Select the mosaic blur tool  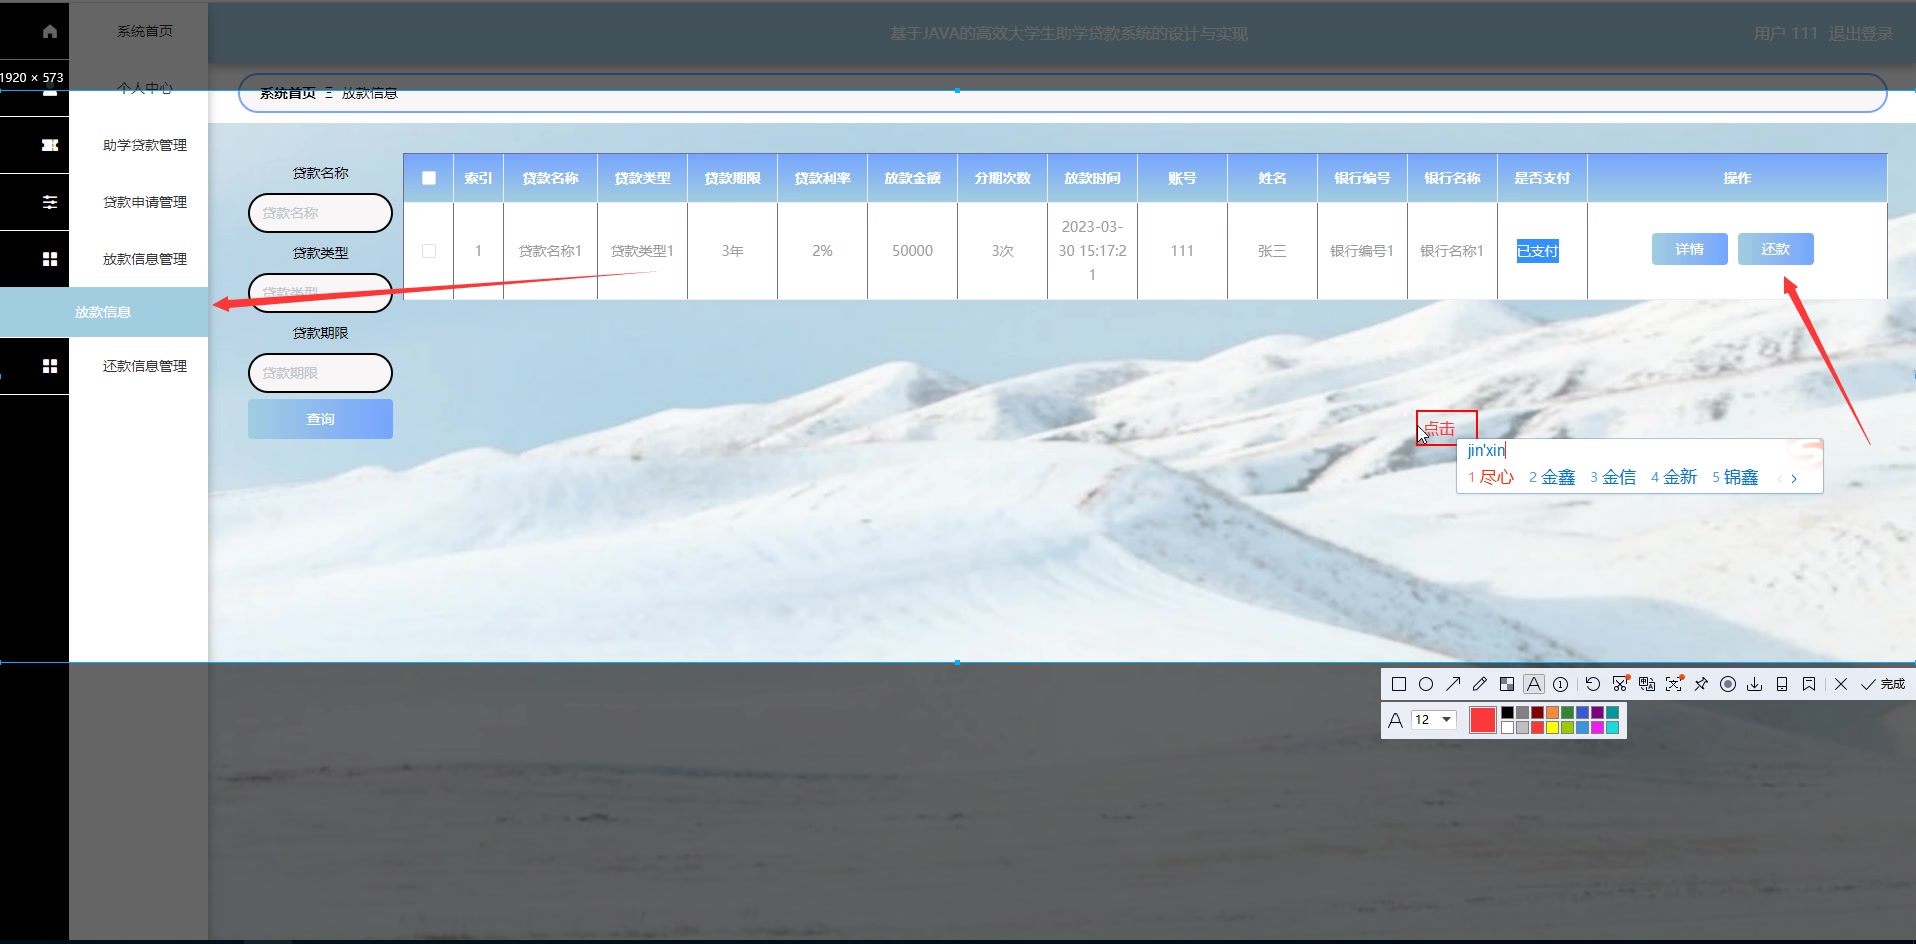click(1507, 685)
